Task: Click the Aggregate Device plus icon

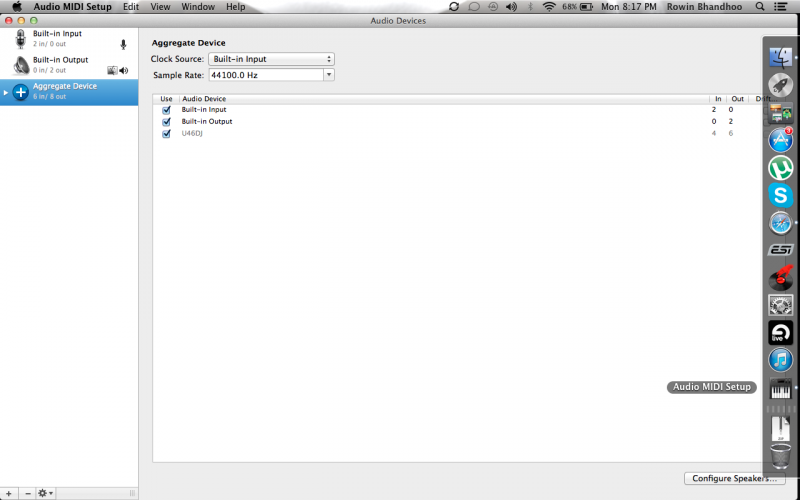Action: [20, 92]
